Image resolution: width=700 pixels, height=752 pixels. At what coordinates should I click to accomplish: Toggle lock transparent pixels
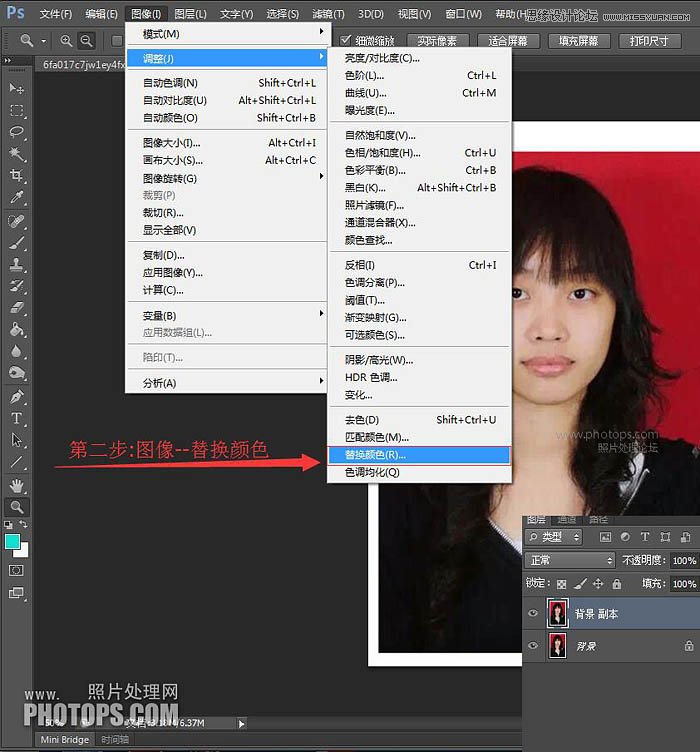[x=561, y=584]
